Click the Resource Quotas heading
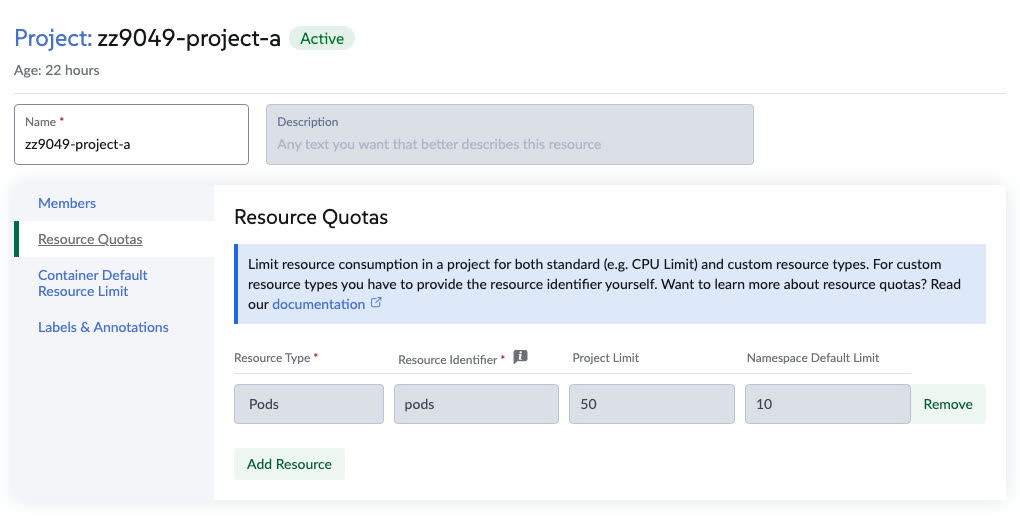Viewport: 1020px width, 520px height. click(311, 217)
